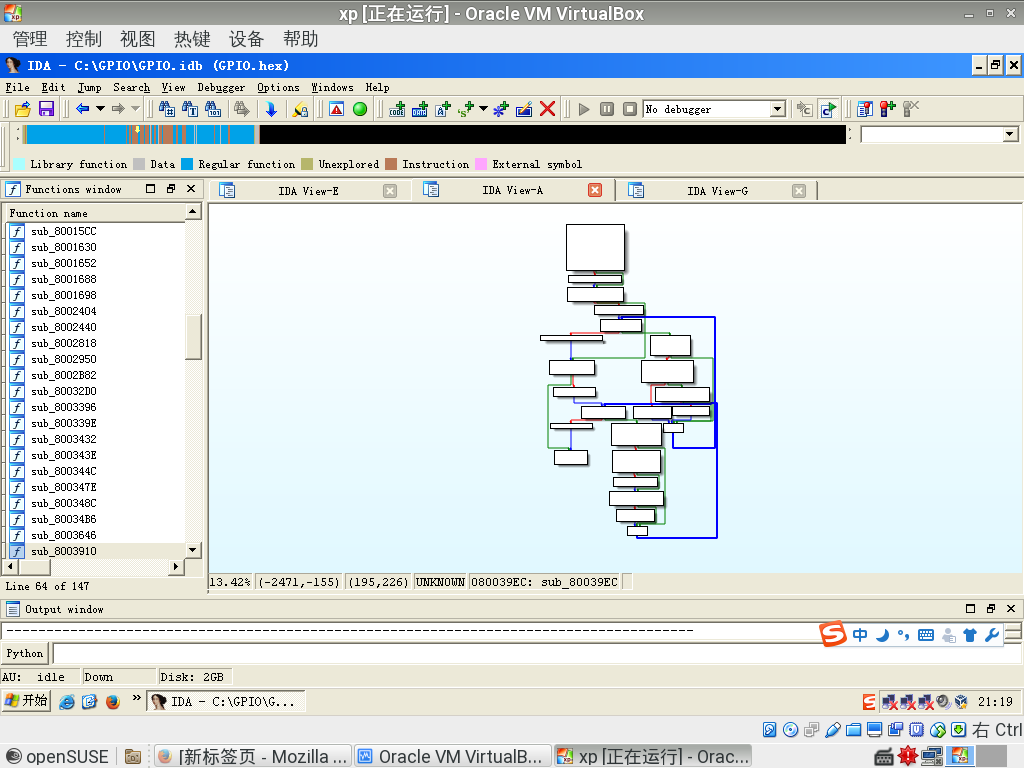Click the Regular function blue legend swatch
This screenshot has width=1024, height=768.
[187, 164]
